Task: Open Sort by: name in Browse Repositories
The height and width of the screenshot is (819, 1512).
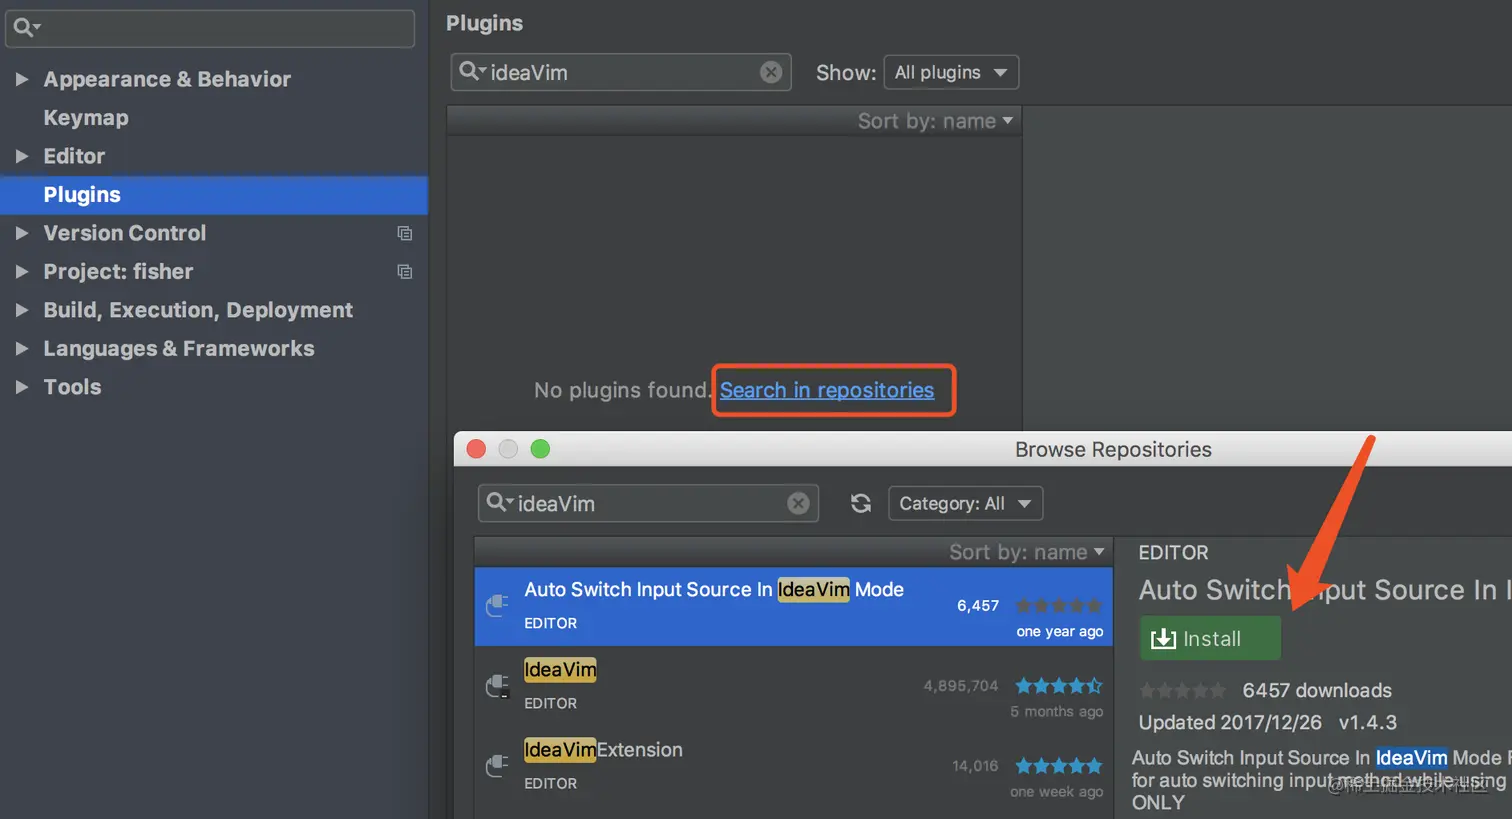Action: coord(1027,552)
